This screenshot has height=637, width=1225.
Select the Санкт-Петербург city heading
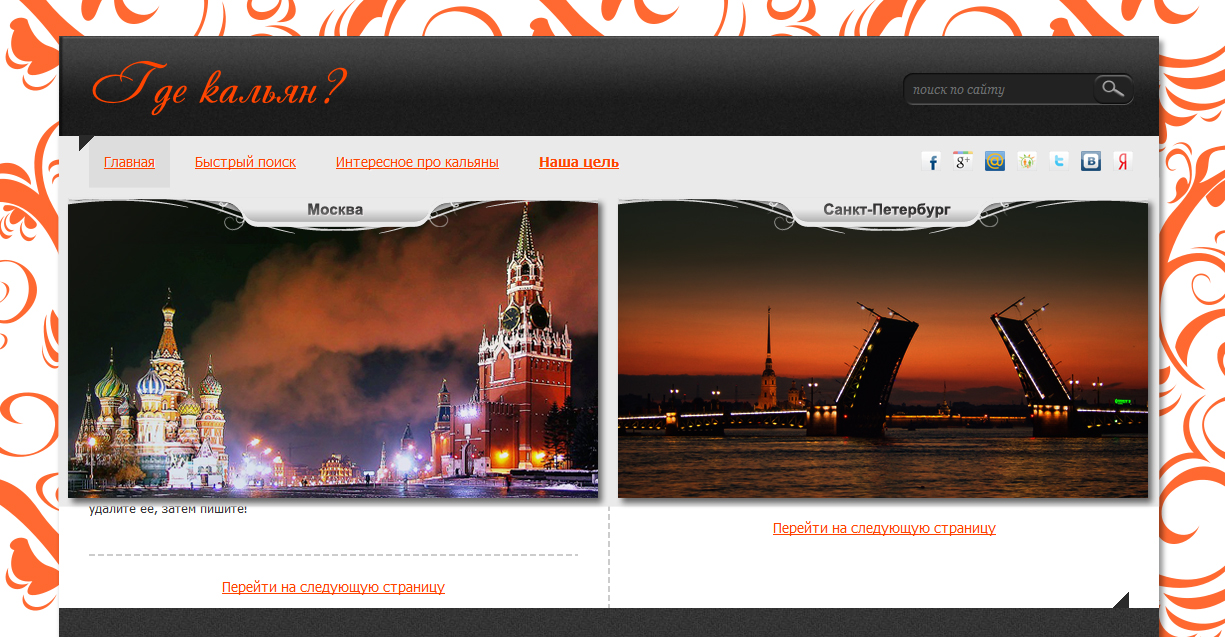[x=886, y=210]
